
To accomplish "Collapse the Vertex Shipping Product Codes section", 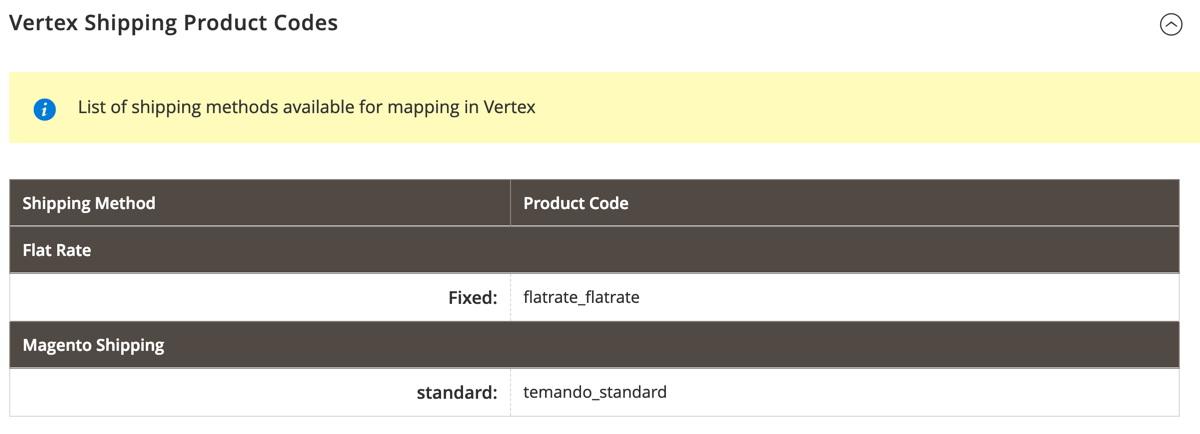I will (1171, 24).
